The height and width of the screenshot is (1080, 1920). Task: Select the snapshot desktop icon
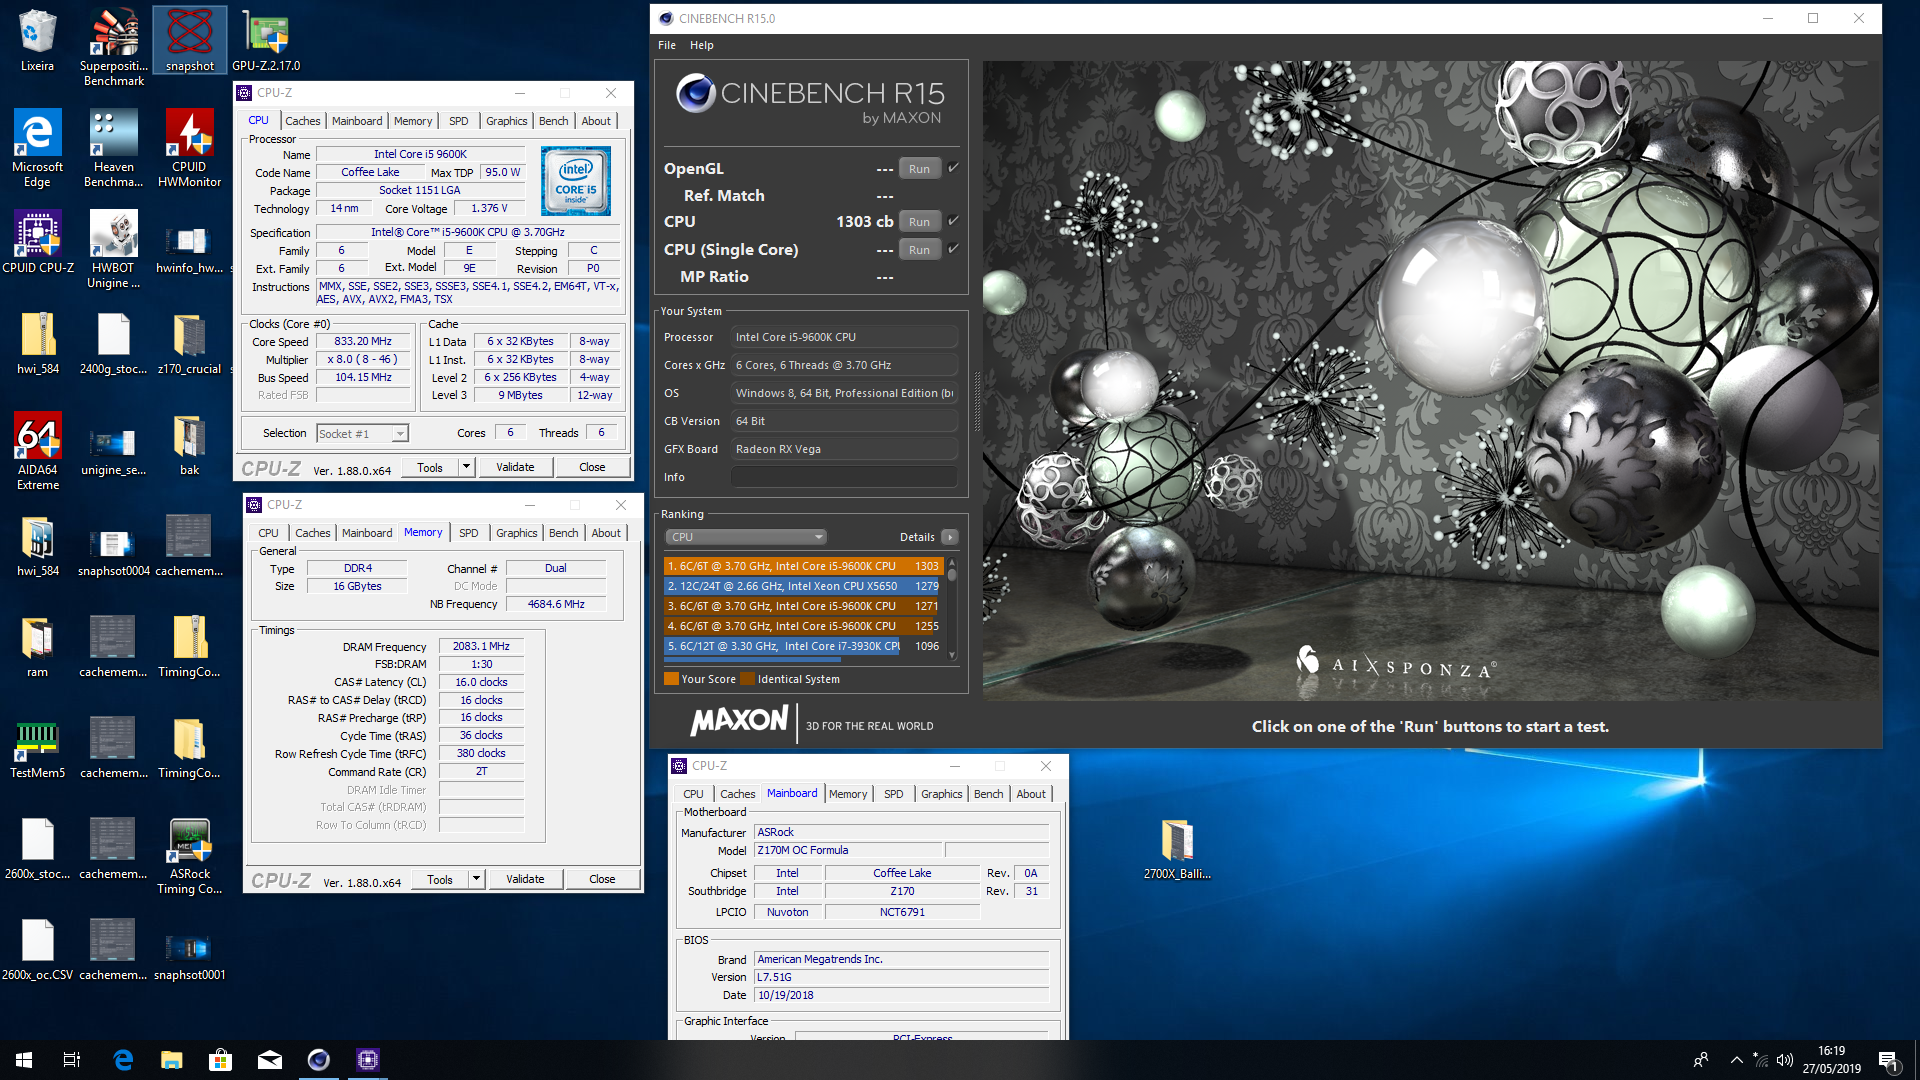tap(189, 40)
